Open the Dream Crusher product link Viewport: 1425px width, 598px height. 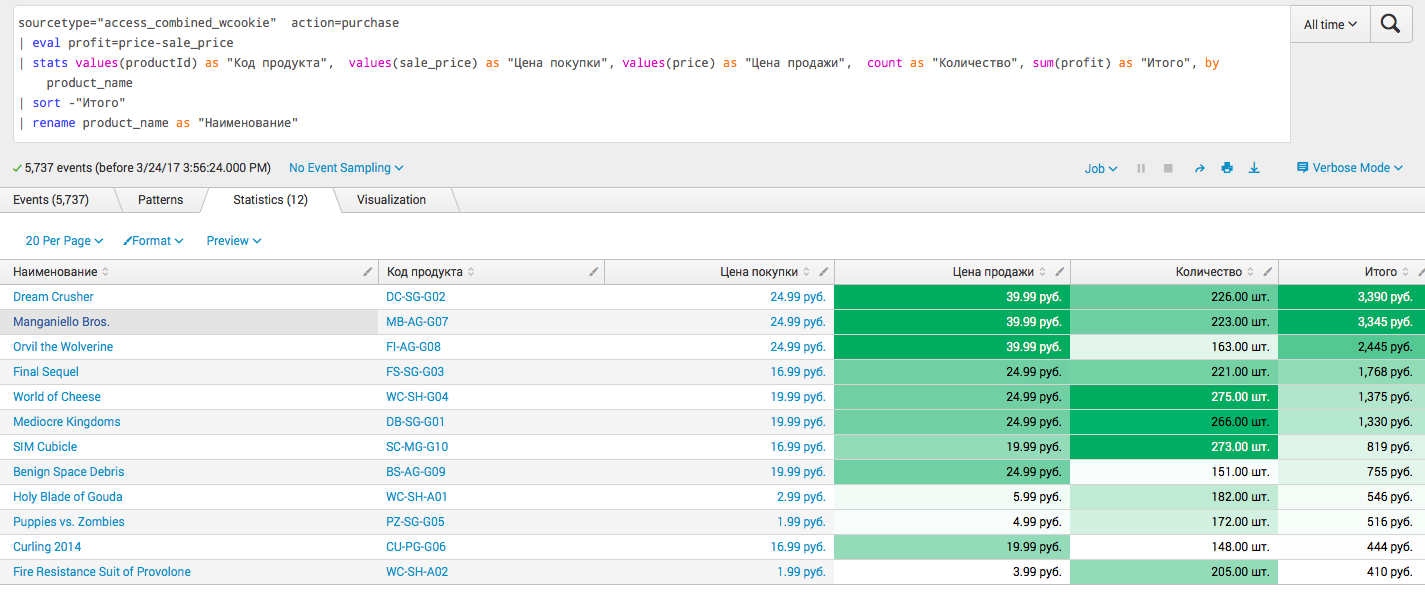point(53,296)
